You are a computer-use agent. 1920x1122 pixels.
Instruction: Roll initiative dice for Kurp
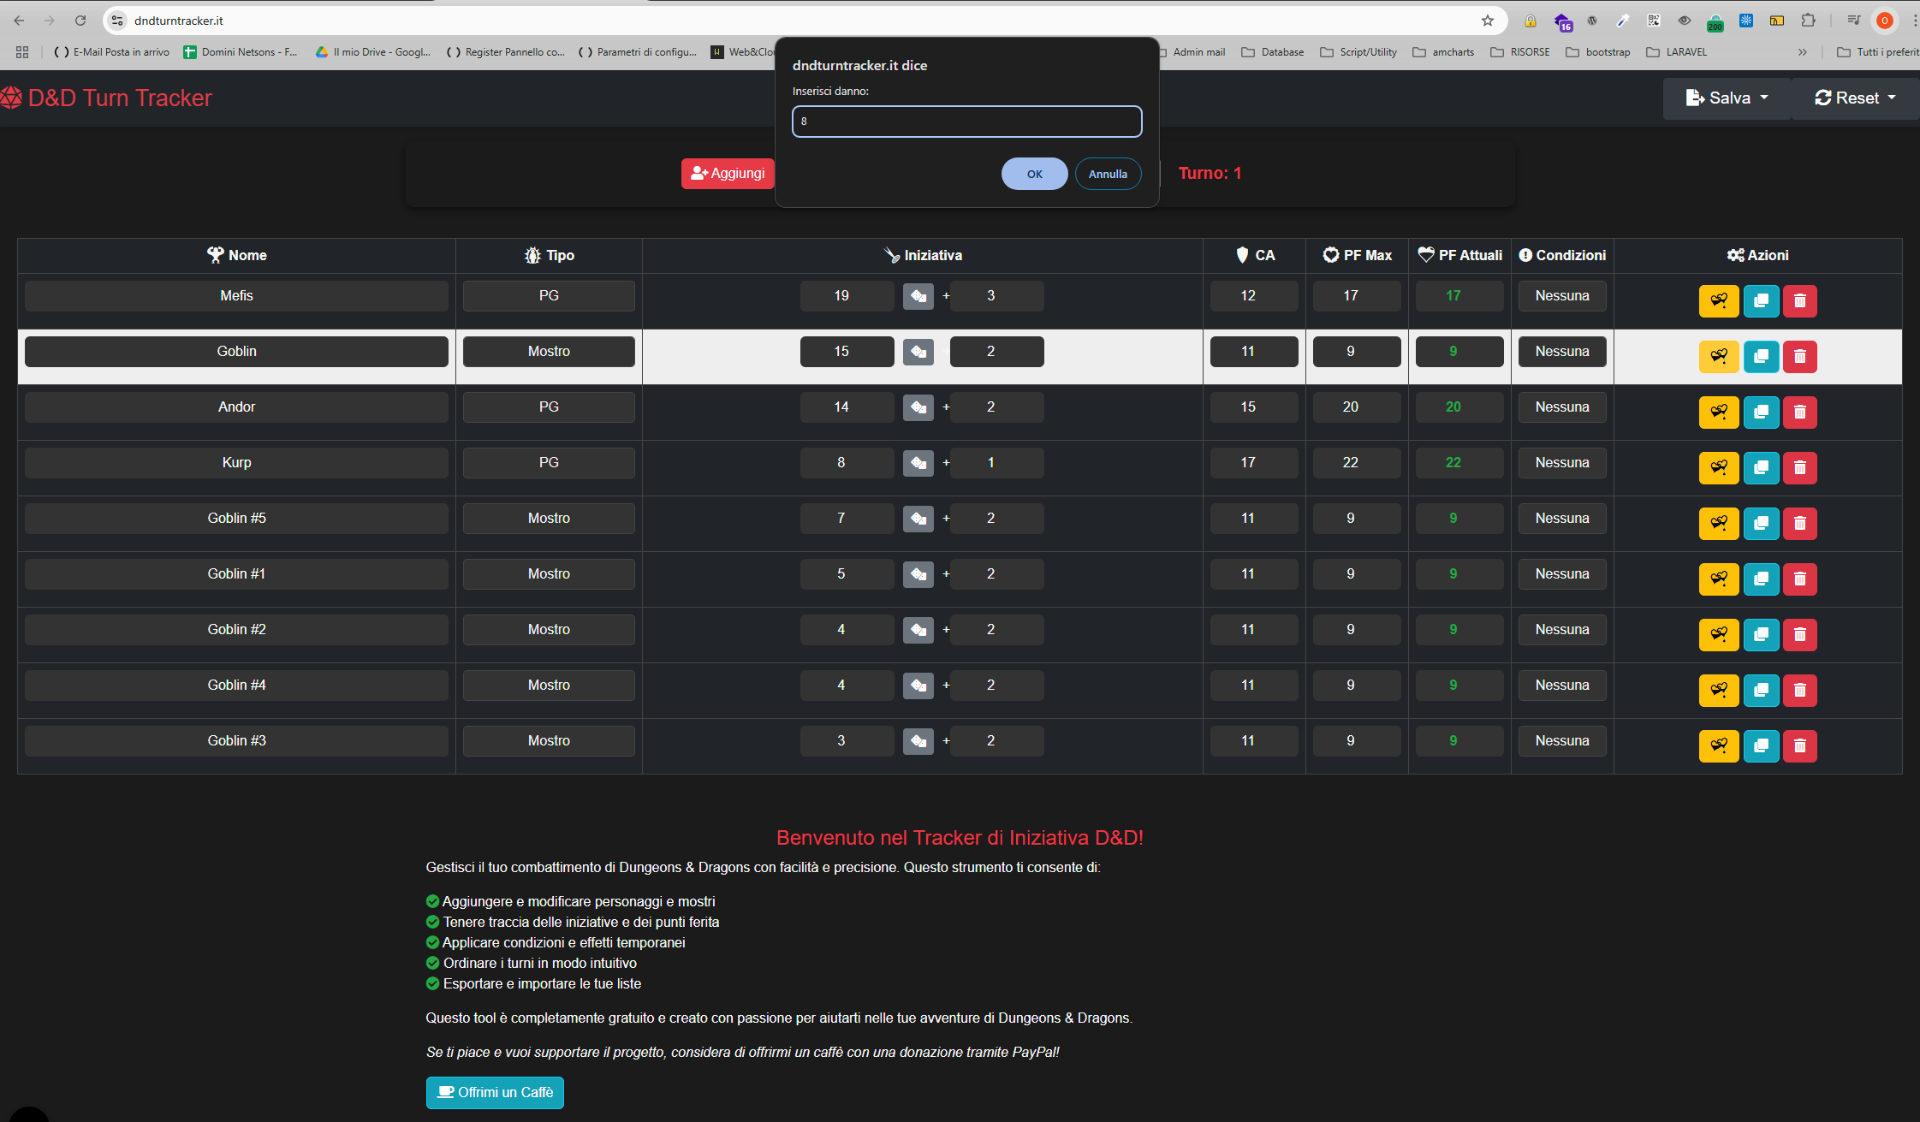pos(918,463)
